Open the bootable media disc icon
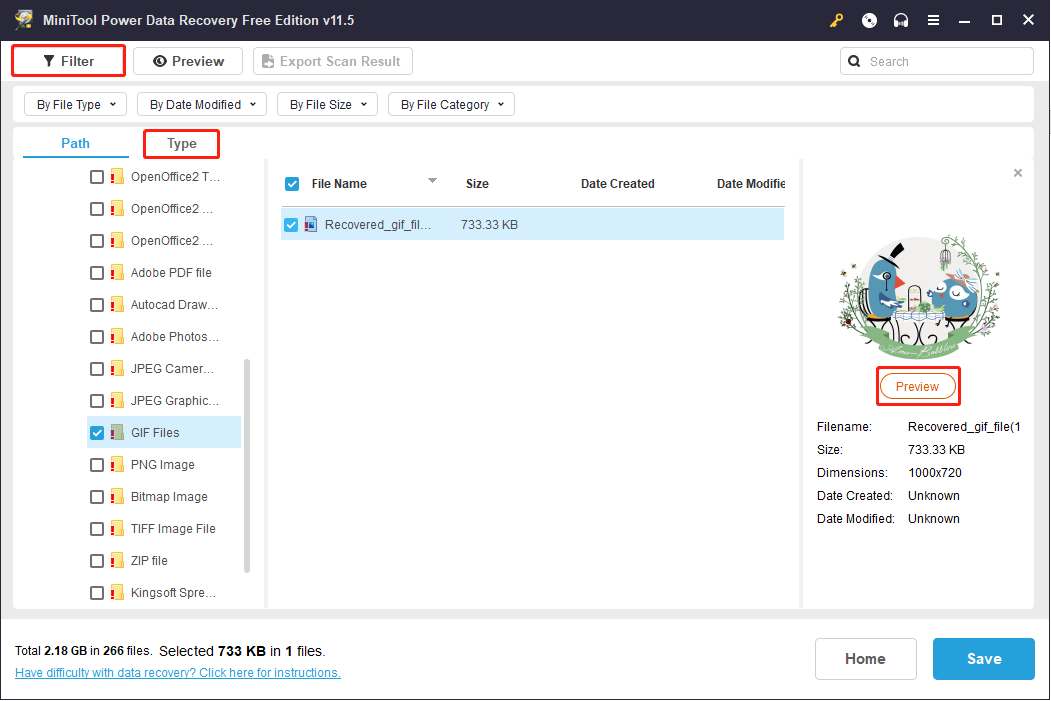 click(869, 20)
